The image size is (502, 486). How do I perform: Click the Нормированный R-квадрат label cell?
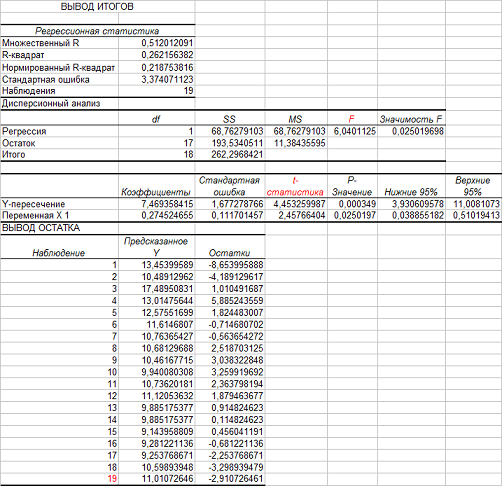point(59,68)
